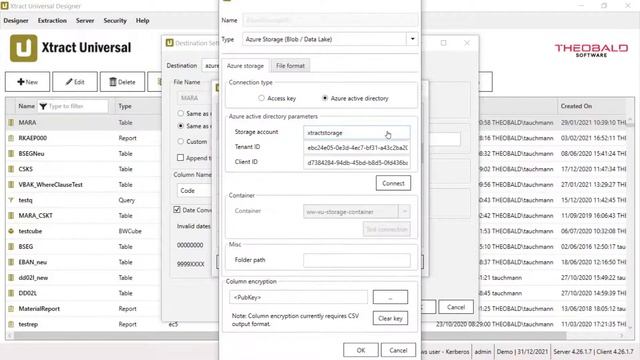Viewport: 640px width, 360px height.
Task: Click the Delete extraction button
Action: (122, 82)
